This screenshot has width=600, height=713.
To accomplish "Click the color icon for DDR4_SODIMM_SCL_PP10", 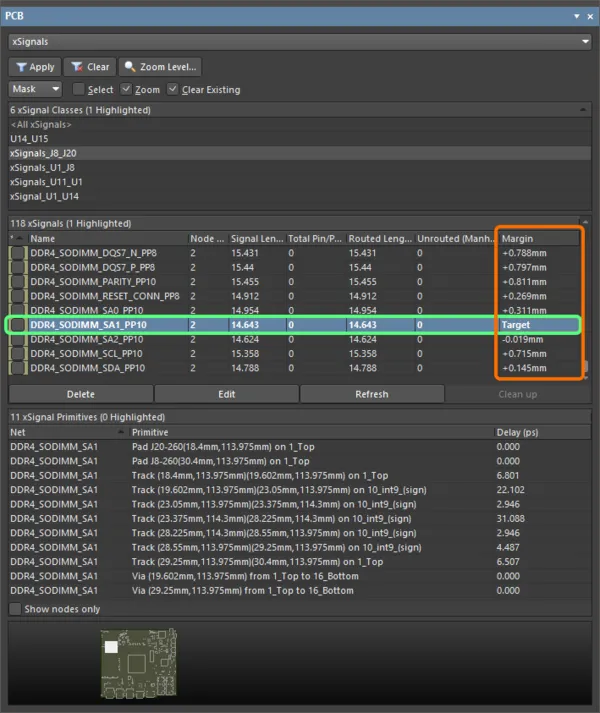I will pyautogui.click(x=17, y=354).
